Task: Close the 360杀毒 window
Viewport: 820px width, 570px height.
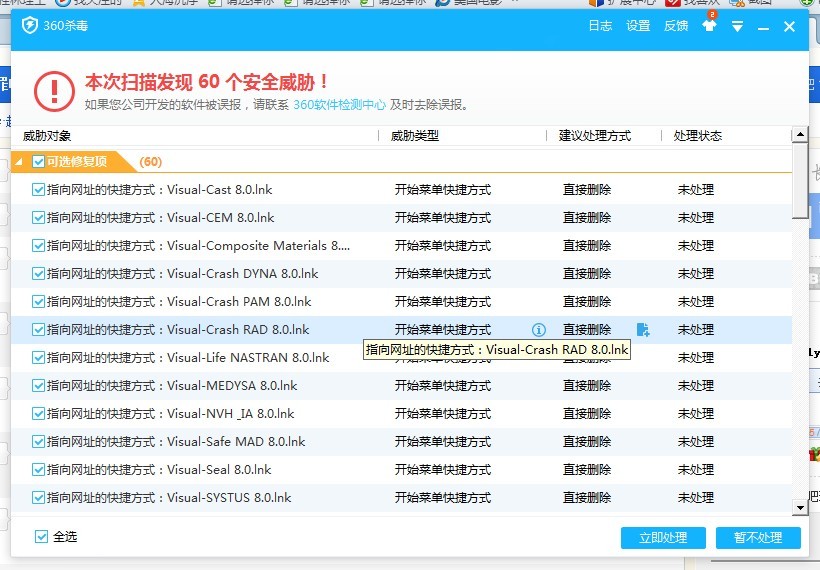Action: click(789, 26)
